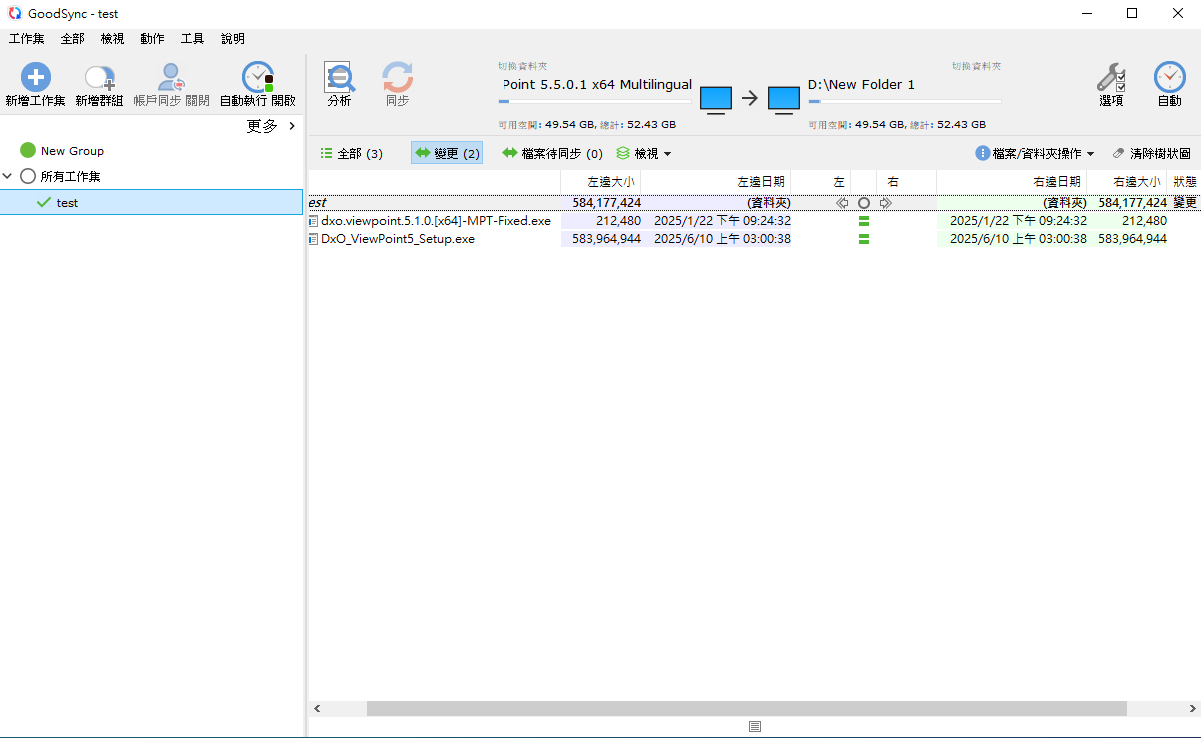This screenshot has width=1201, height=738.
Task: Set left-pointing arrow in folder row
Action: pos(842,203)
